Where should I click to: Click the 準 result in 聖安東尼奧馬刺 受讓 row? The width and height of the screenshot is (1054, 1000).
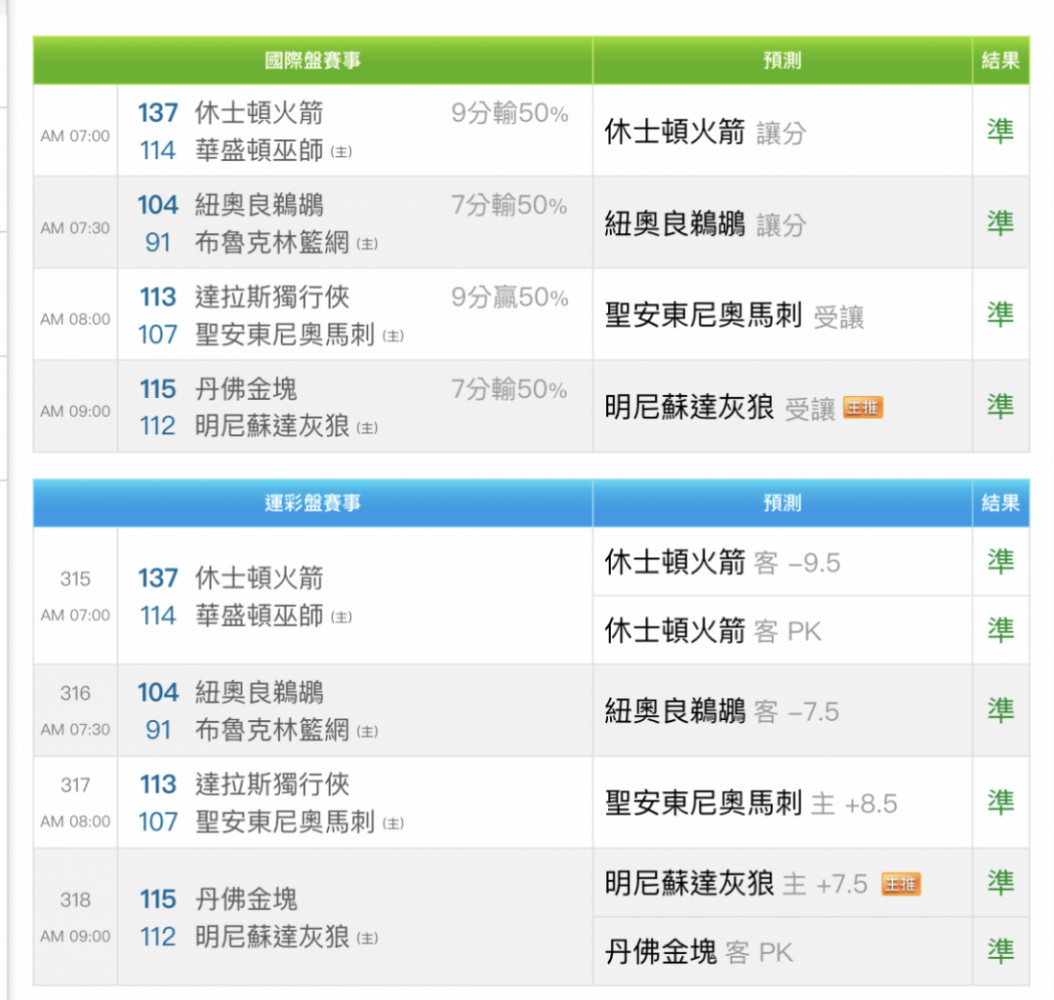tap(1000, 315)
